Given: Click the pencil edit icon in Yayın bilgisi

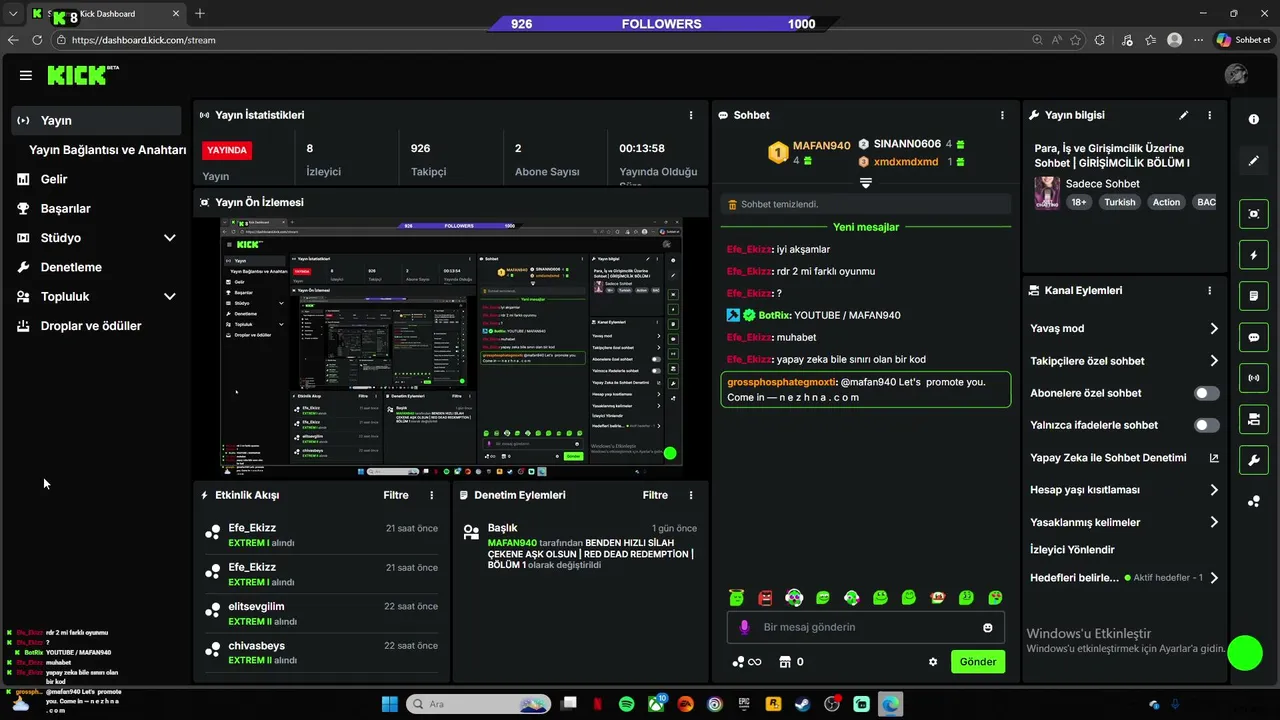Looking at the screenshot, I should tap(1184, 115).
